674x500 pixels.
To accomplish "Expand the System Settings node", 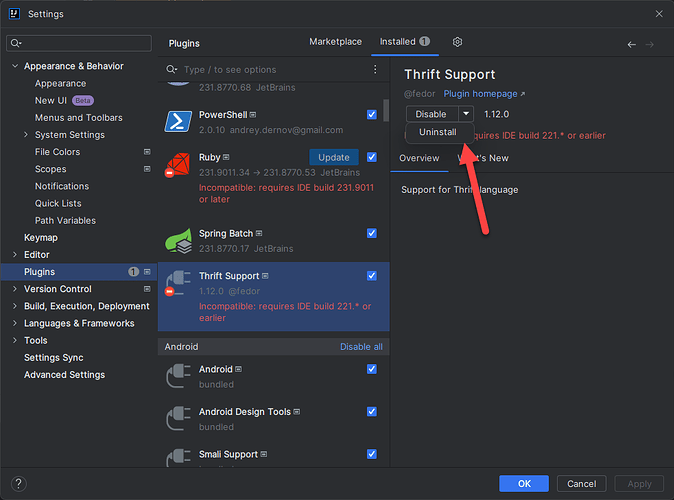I will [26, 135].
